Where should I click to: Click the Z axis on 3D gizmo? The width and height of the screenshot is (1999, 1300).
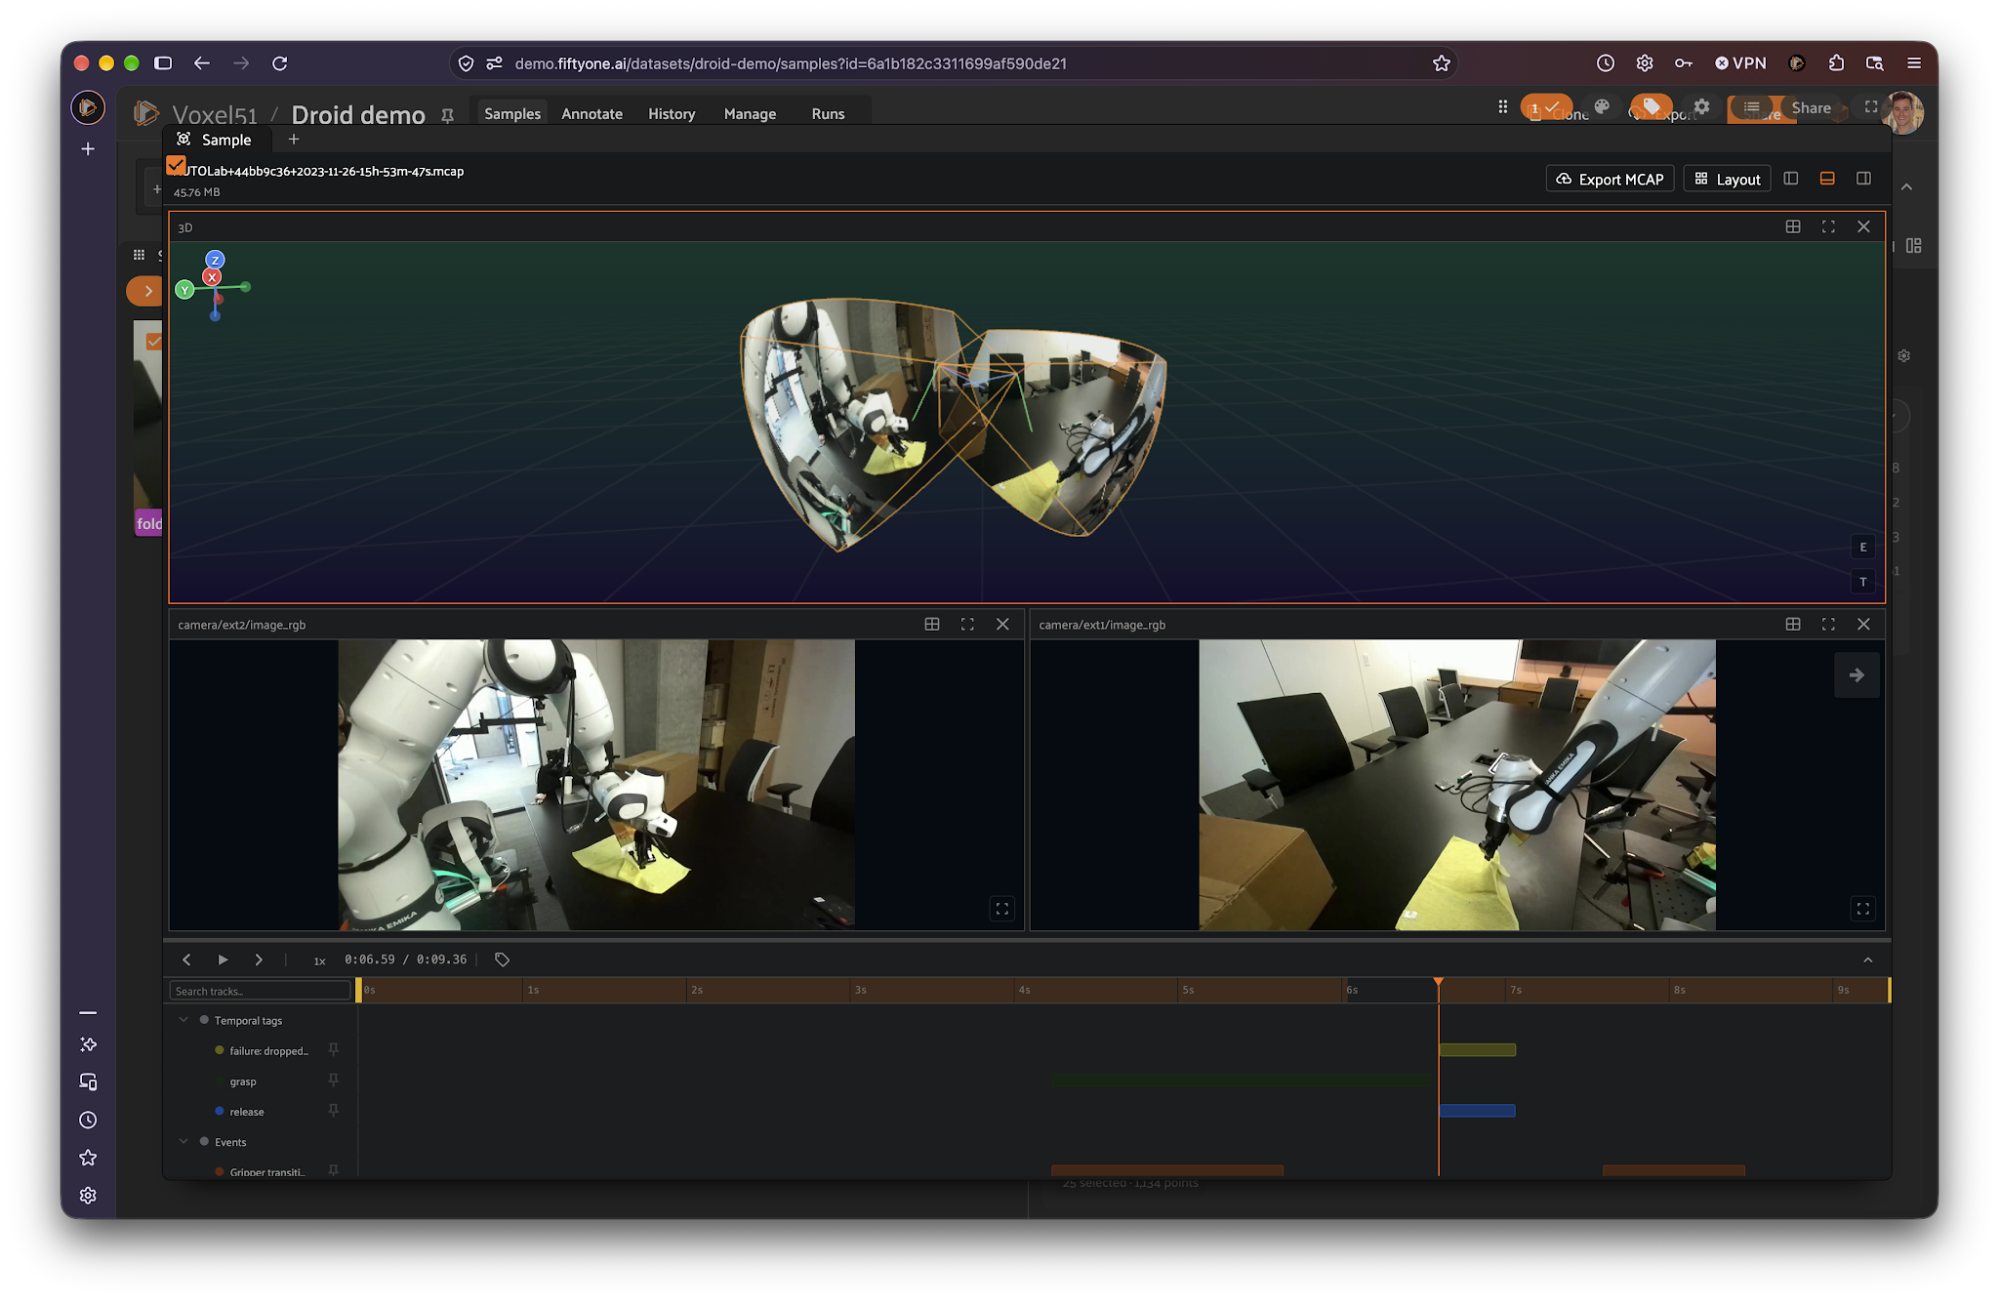pos(215,260)
